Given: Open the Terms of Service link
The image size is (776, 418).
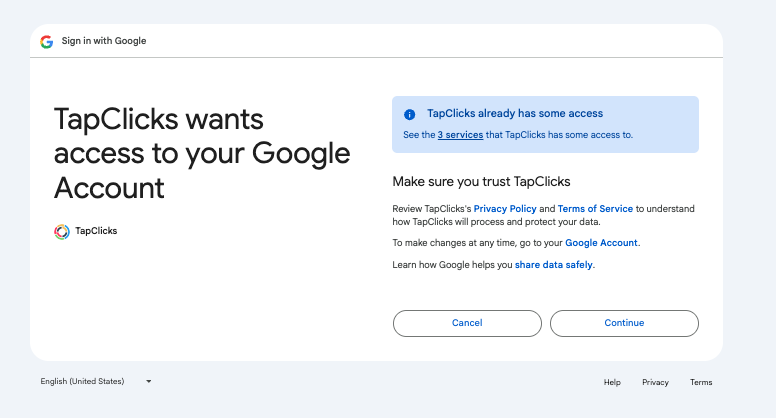Looking at the screenshot, I should [x=595, y=209].
